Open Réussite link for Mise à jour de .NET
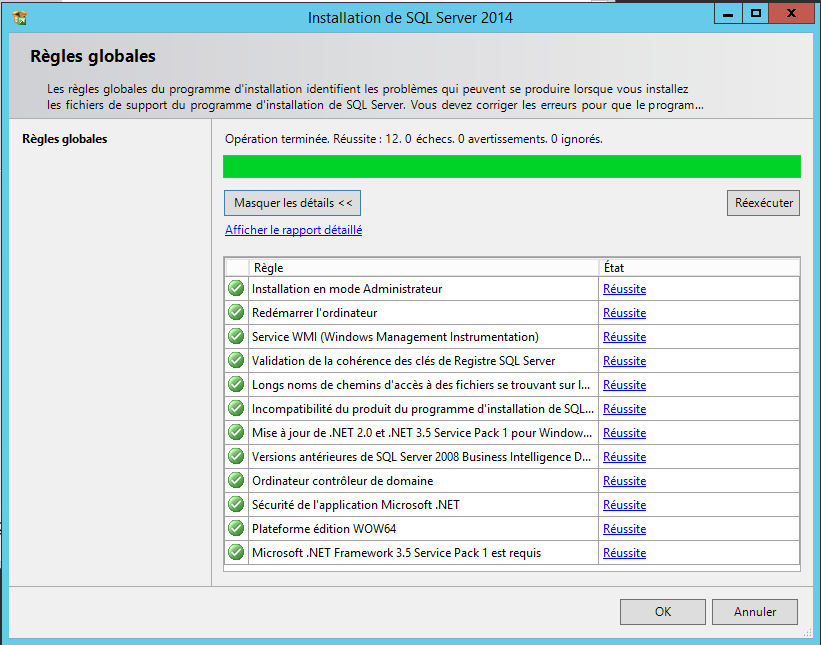821x645 pixels. [x=624, y=433]
